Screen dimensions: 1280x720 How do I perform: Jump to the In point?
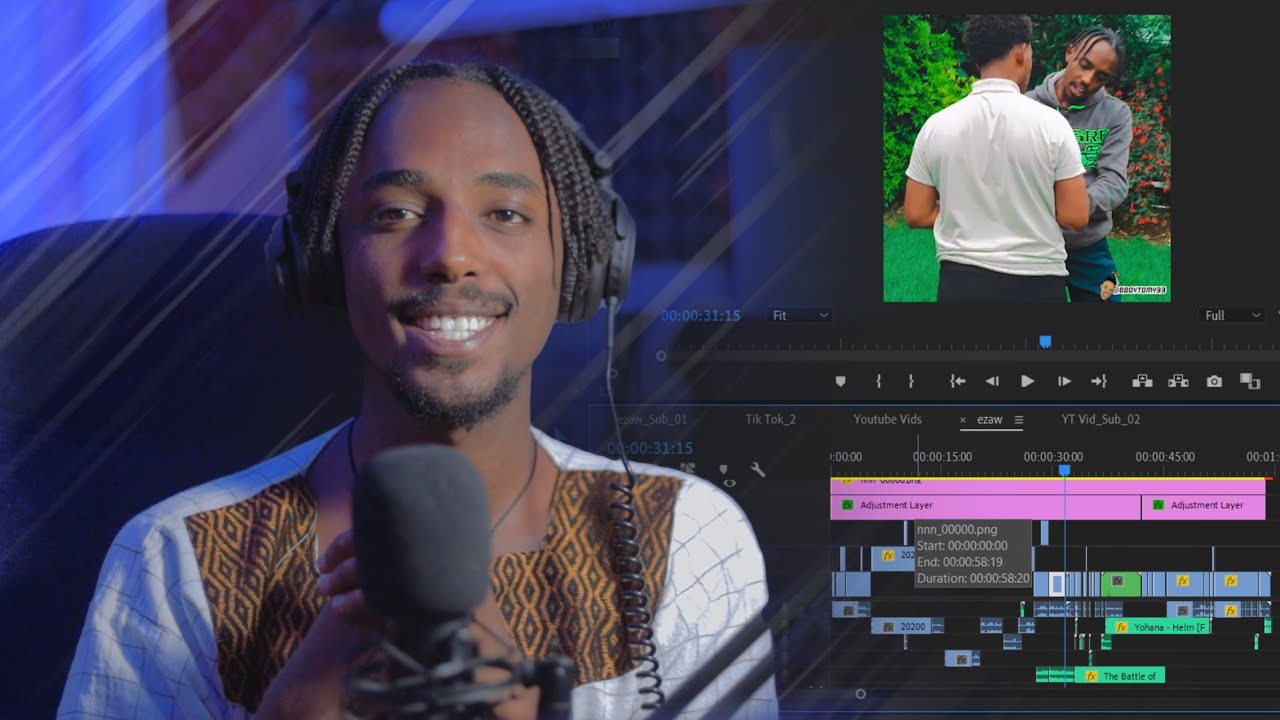(957, 381)
